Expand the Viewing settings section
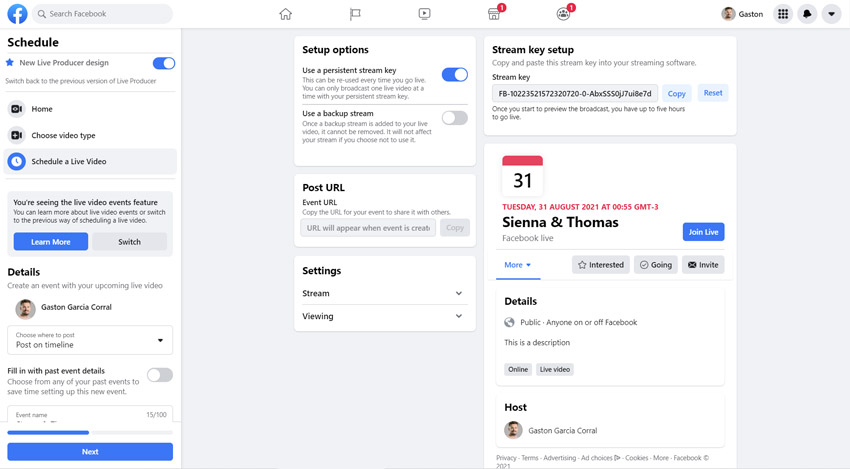Viewport: 850px width, 469px height. coord(384,316)
